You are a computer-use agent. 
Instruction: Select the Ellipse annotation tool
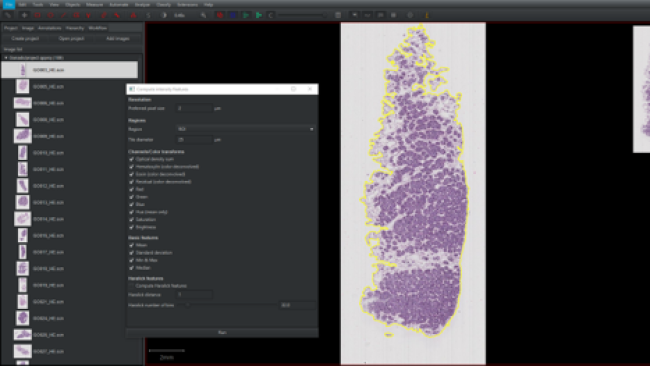coord(51,15)
